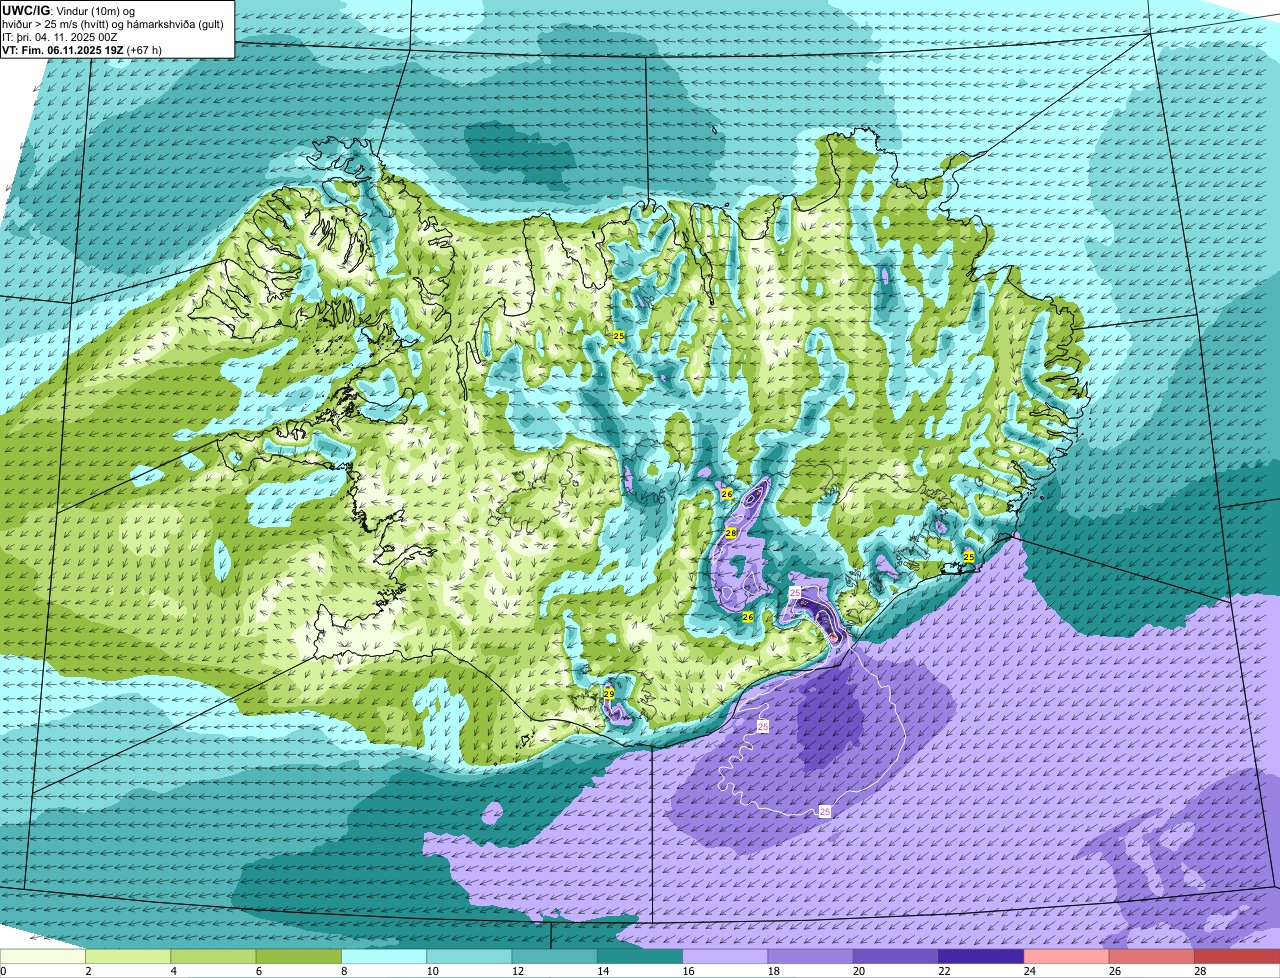
Task: Click the yellow 29 gust label on the map
Action: point(609,693)
